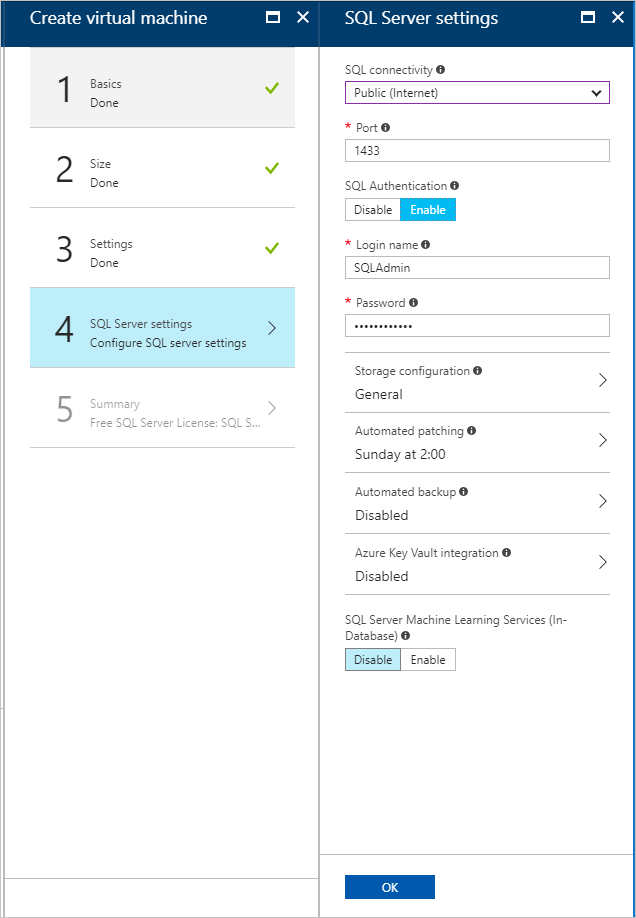Image resolution: width=636 pixels, height=918 pixels.
Task: Click the chevron on SQL Server settings step
Action: [272, 328]
